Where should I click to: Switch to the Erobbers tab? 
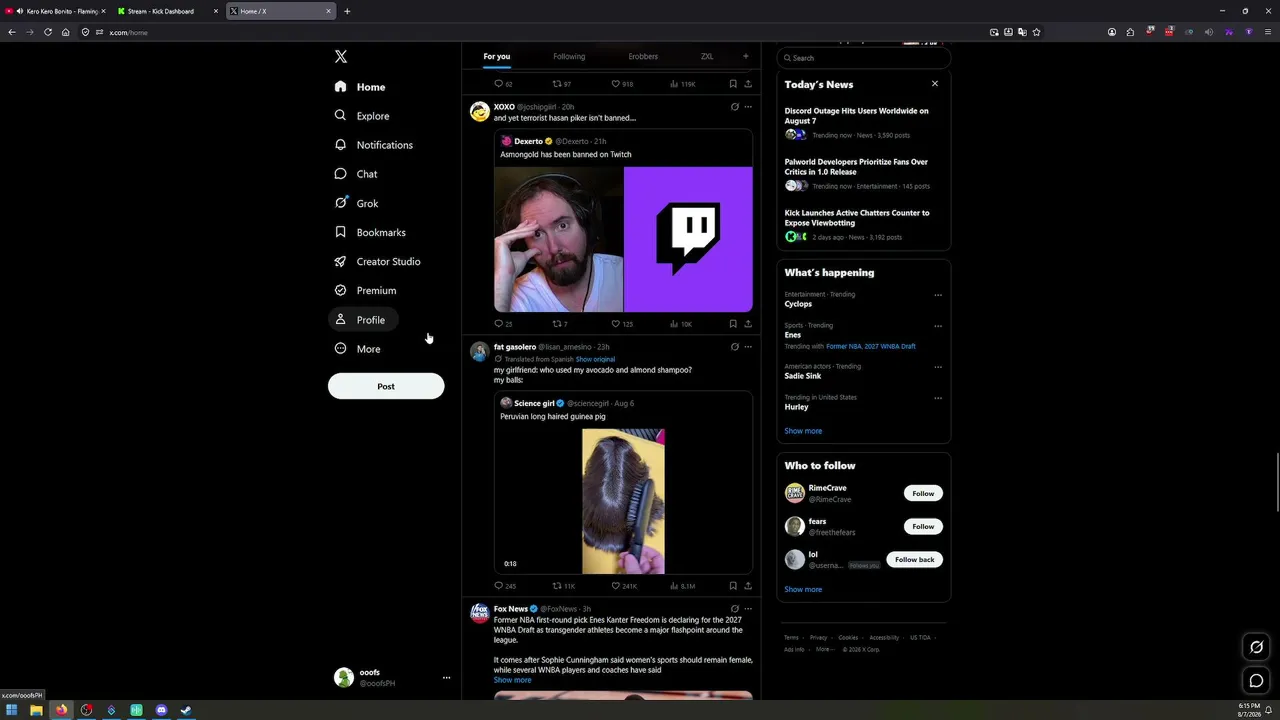(643, 57)
